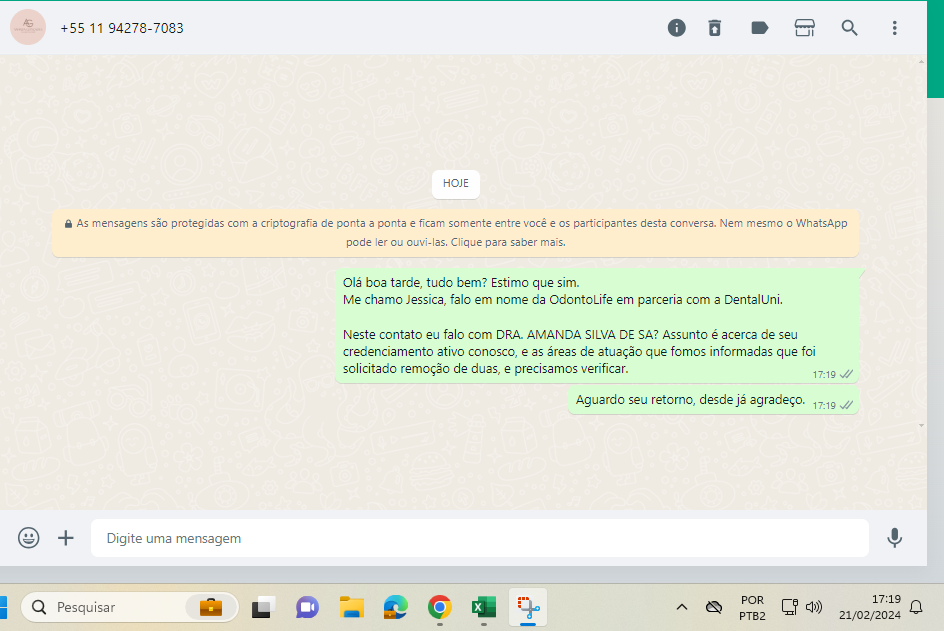
Task: Click the chat scrollbar down arrow
Action: click(921, 426)
